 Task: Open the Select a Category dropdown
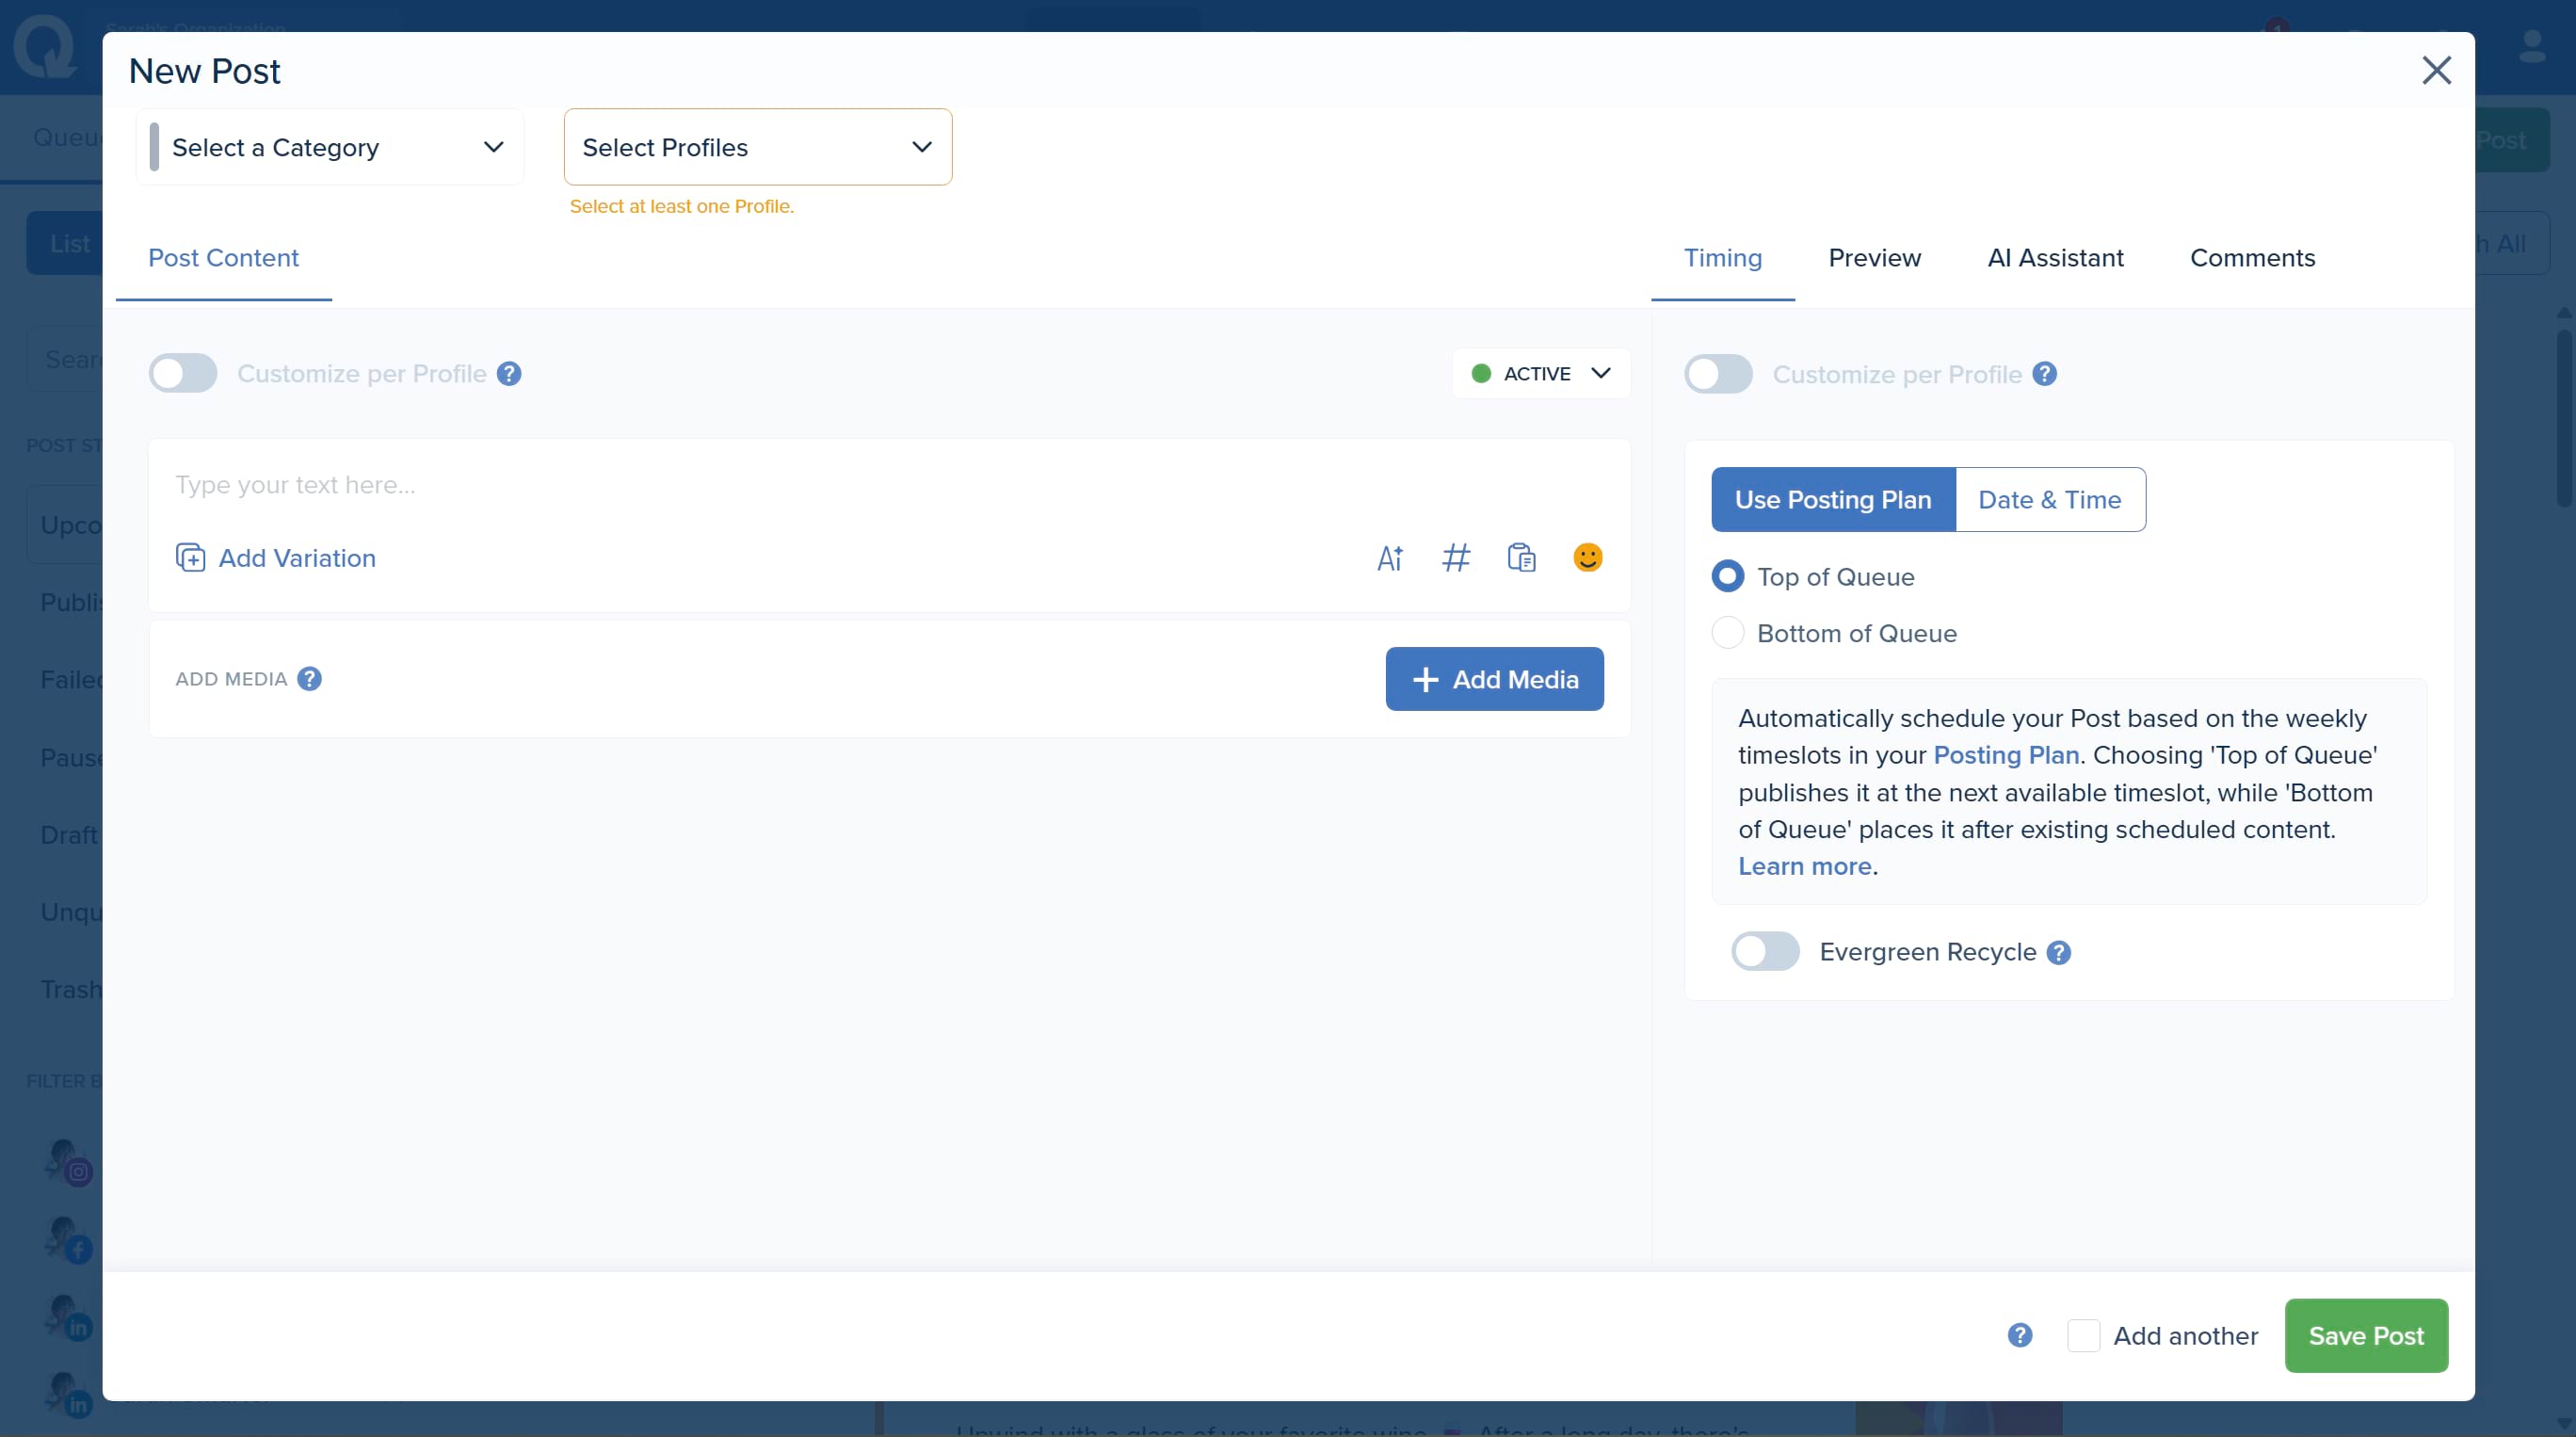pos(330,148)
